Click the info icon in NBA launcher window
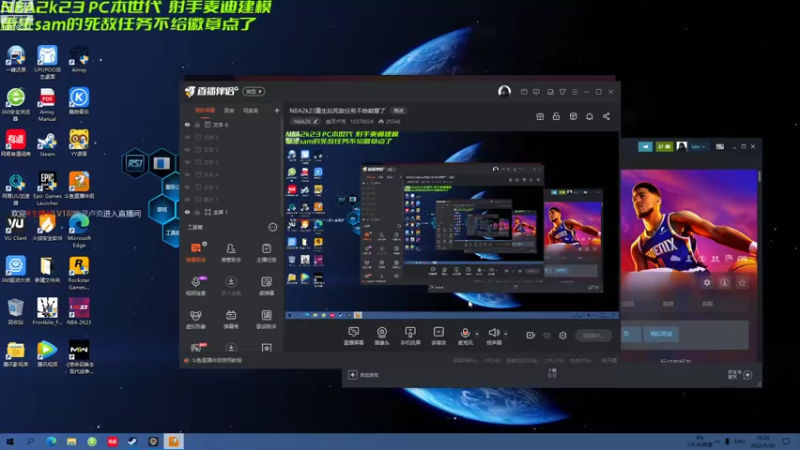This screenshot has height=450, width=800. point(724,282)
